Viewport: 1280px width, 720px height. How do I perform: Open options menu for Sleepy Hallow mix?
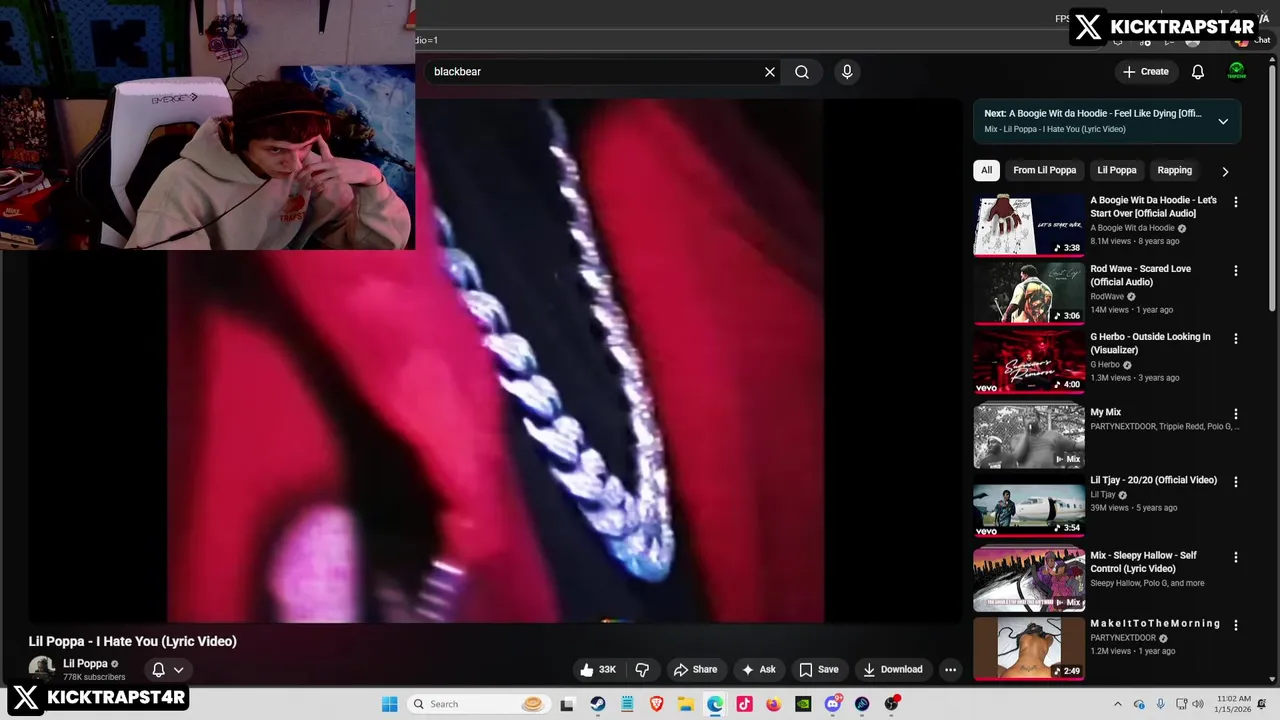coord(1236,557)
